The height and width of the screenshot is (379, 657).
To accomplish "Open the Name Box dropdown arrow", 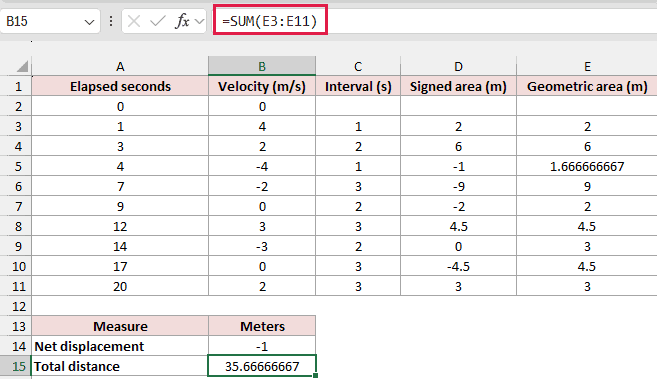I will point(89,21).
